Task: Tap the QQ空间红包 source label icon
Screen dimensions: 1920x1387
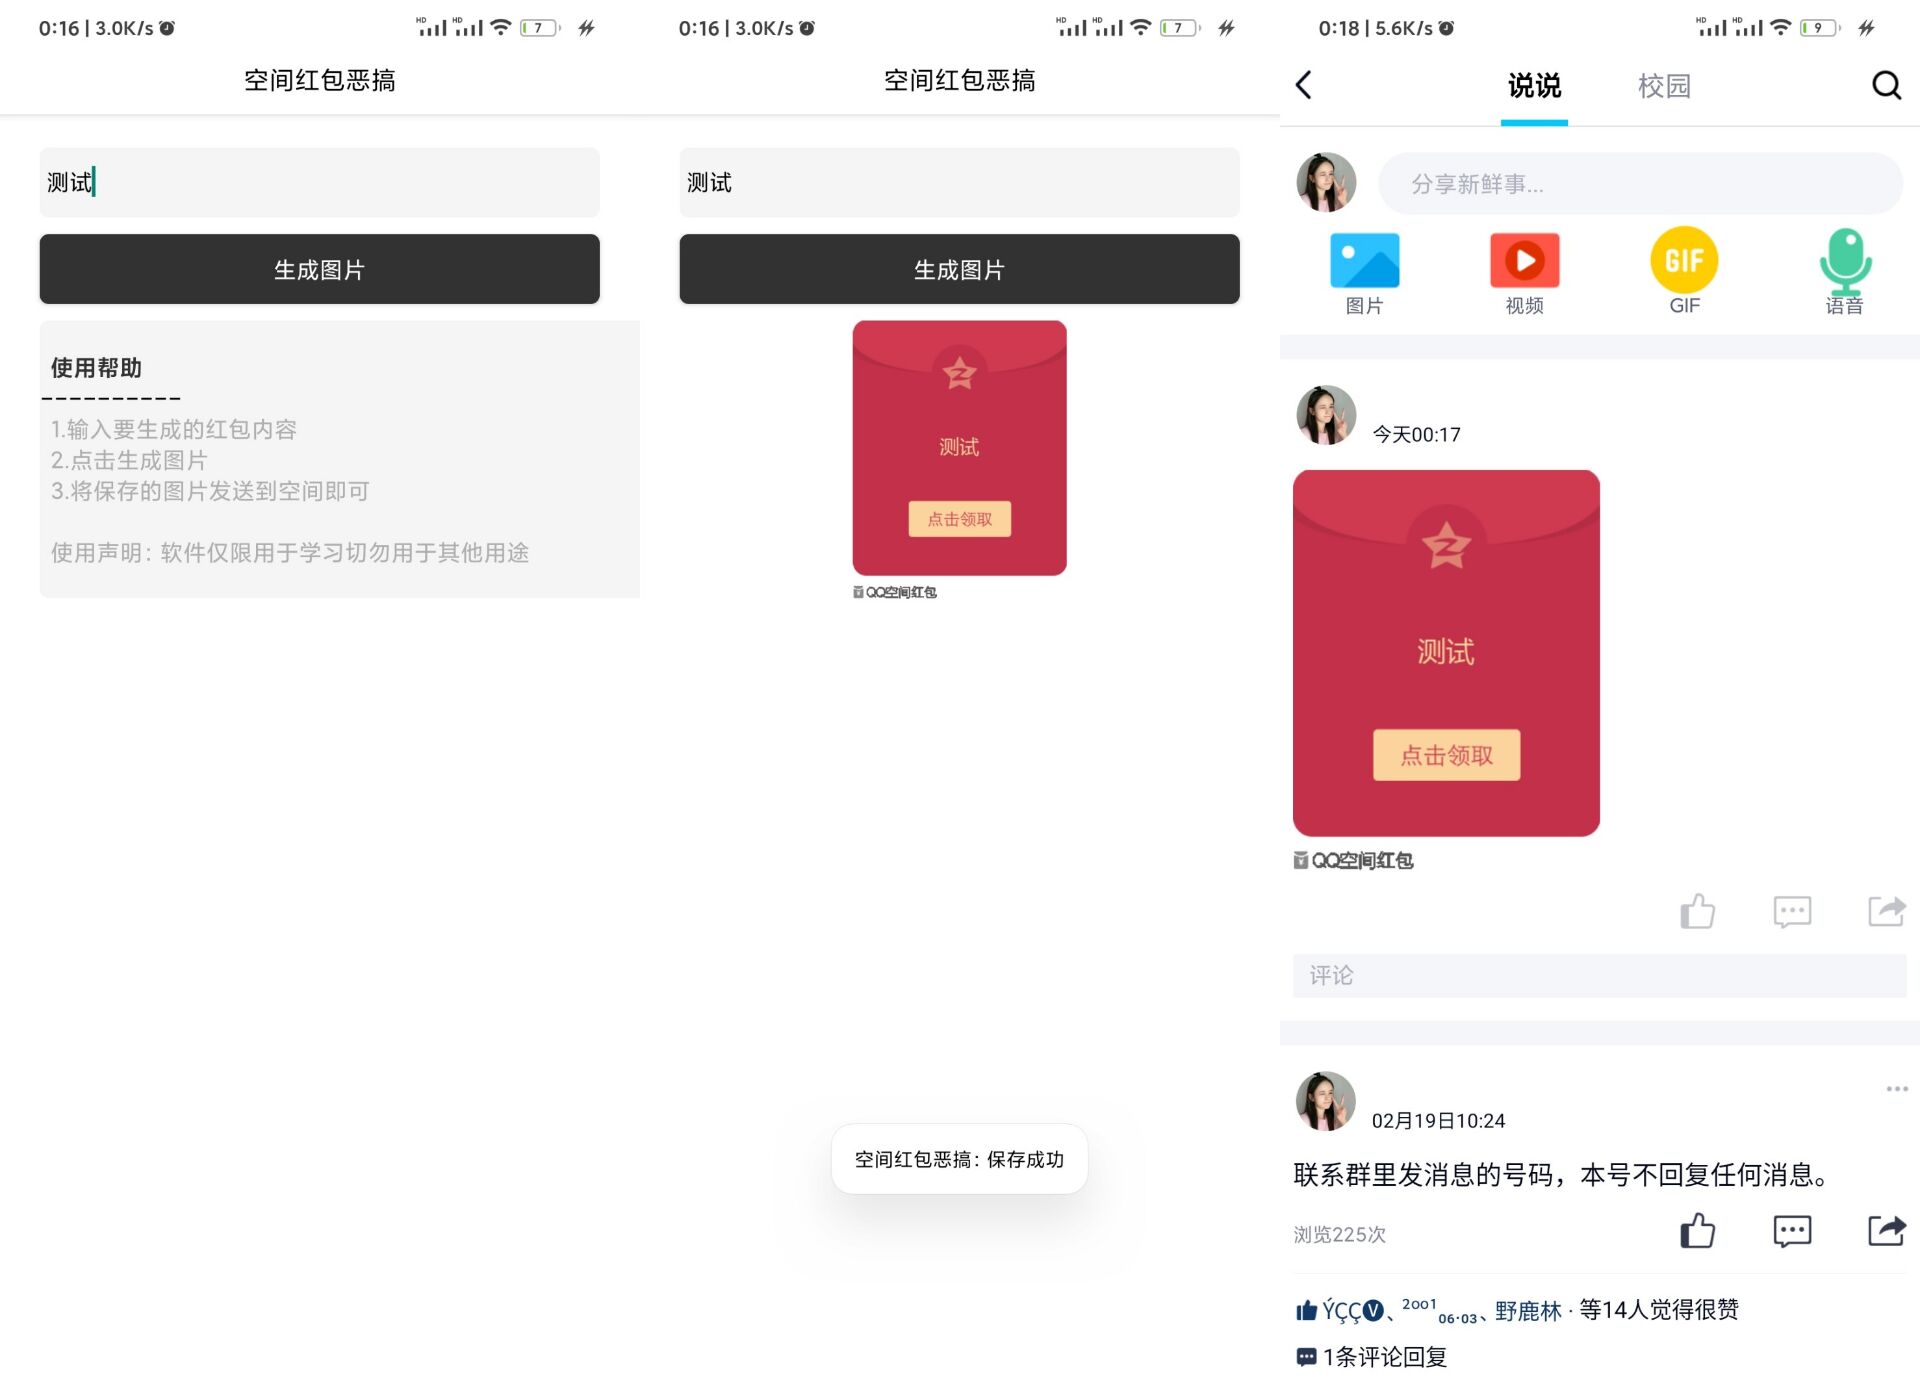Action: [1352, 860]
